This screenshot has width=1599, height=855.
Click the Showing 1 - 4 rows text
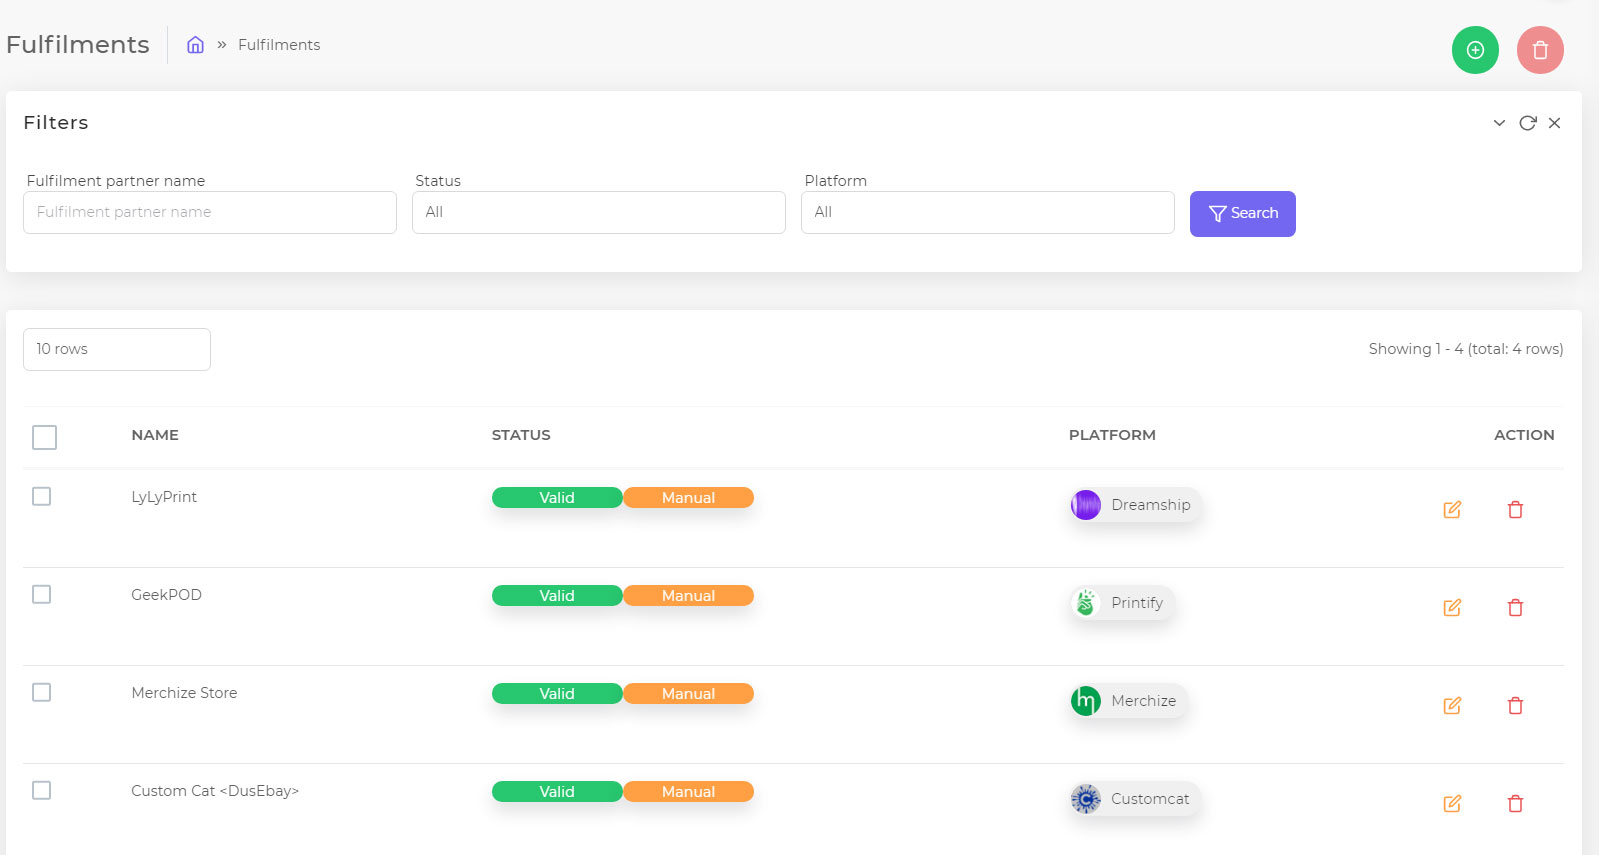(1466, 349)
